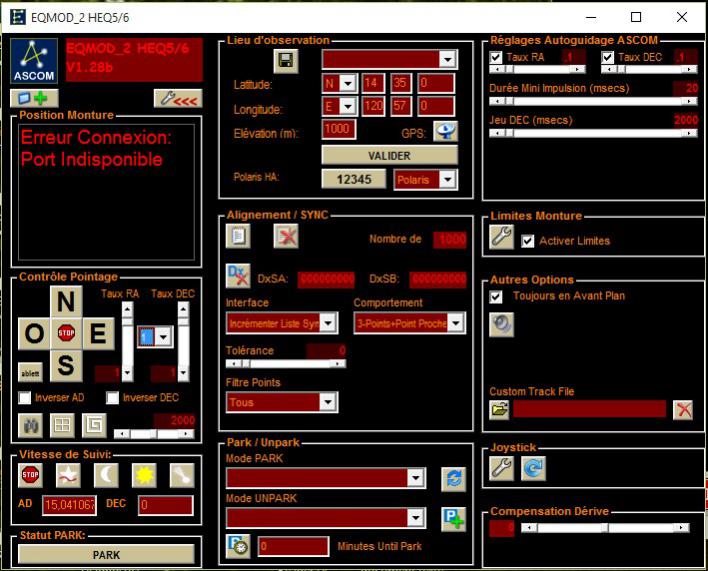Open Latitude N hemisphere dropdown

pos(348,83)
